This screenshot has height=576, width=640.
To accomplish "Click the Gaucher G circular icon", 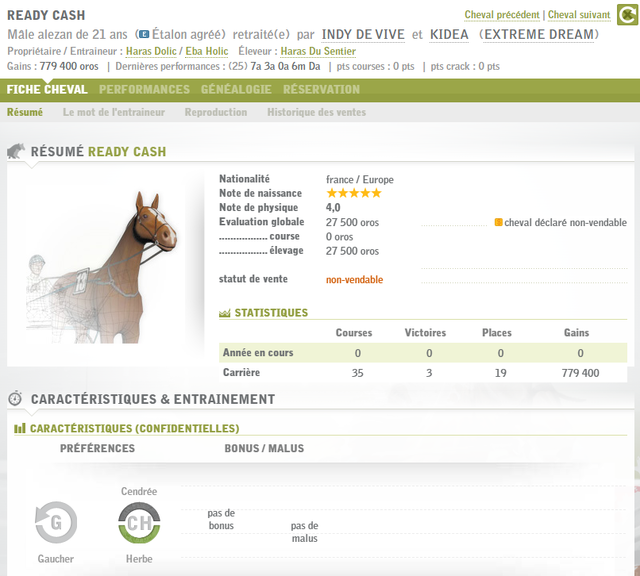I will 56,522.
